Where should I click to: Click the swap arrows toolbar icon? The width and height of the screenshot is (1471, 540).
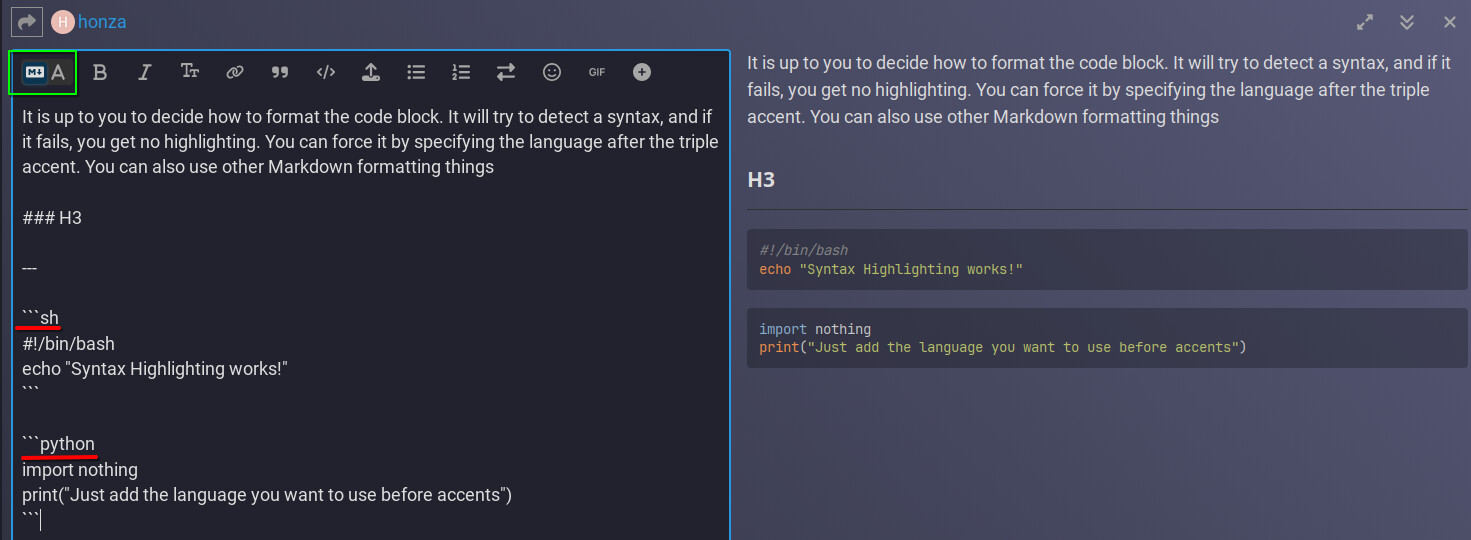pos(506,72)
